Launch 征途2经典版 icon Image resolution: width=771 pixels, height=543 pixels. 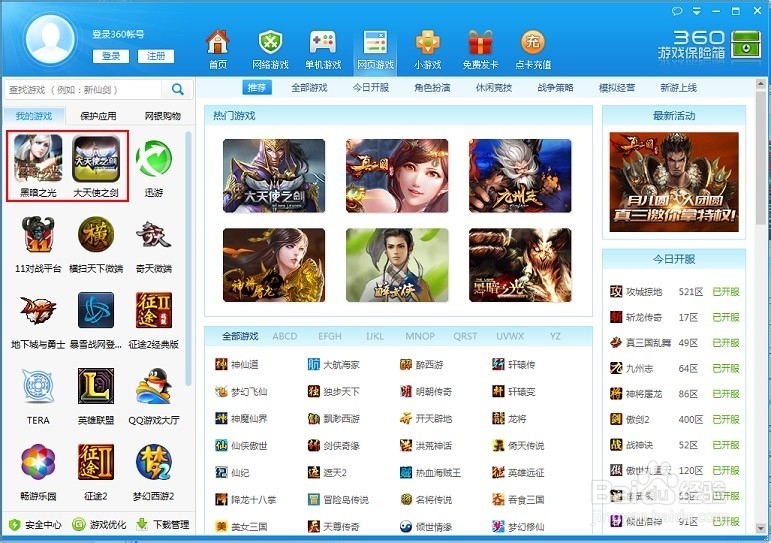coord(153,310)
